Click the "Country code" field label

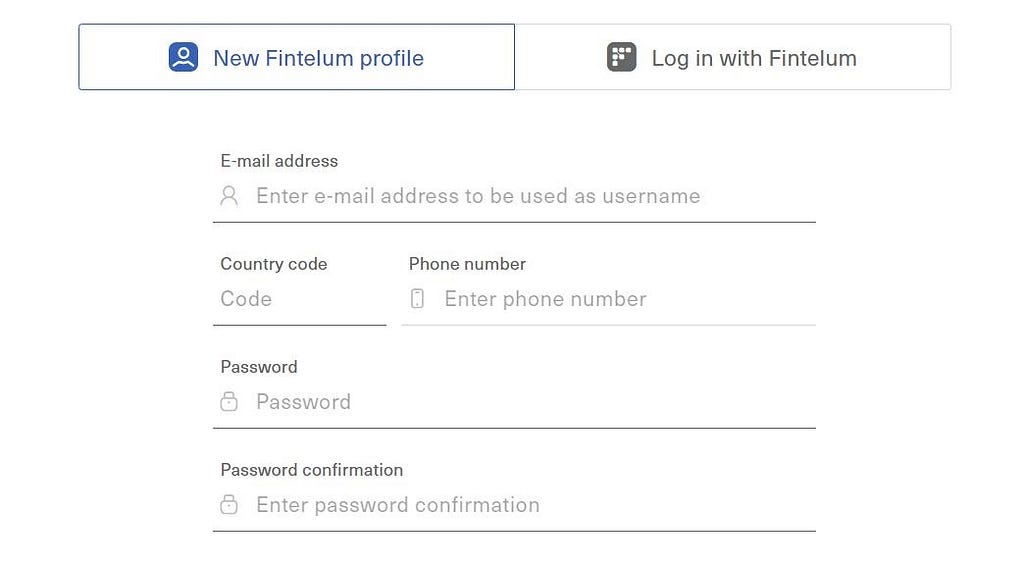[x=273, y=264]
